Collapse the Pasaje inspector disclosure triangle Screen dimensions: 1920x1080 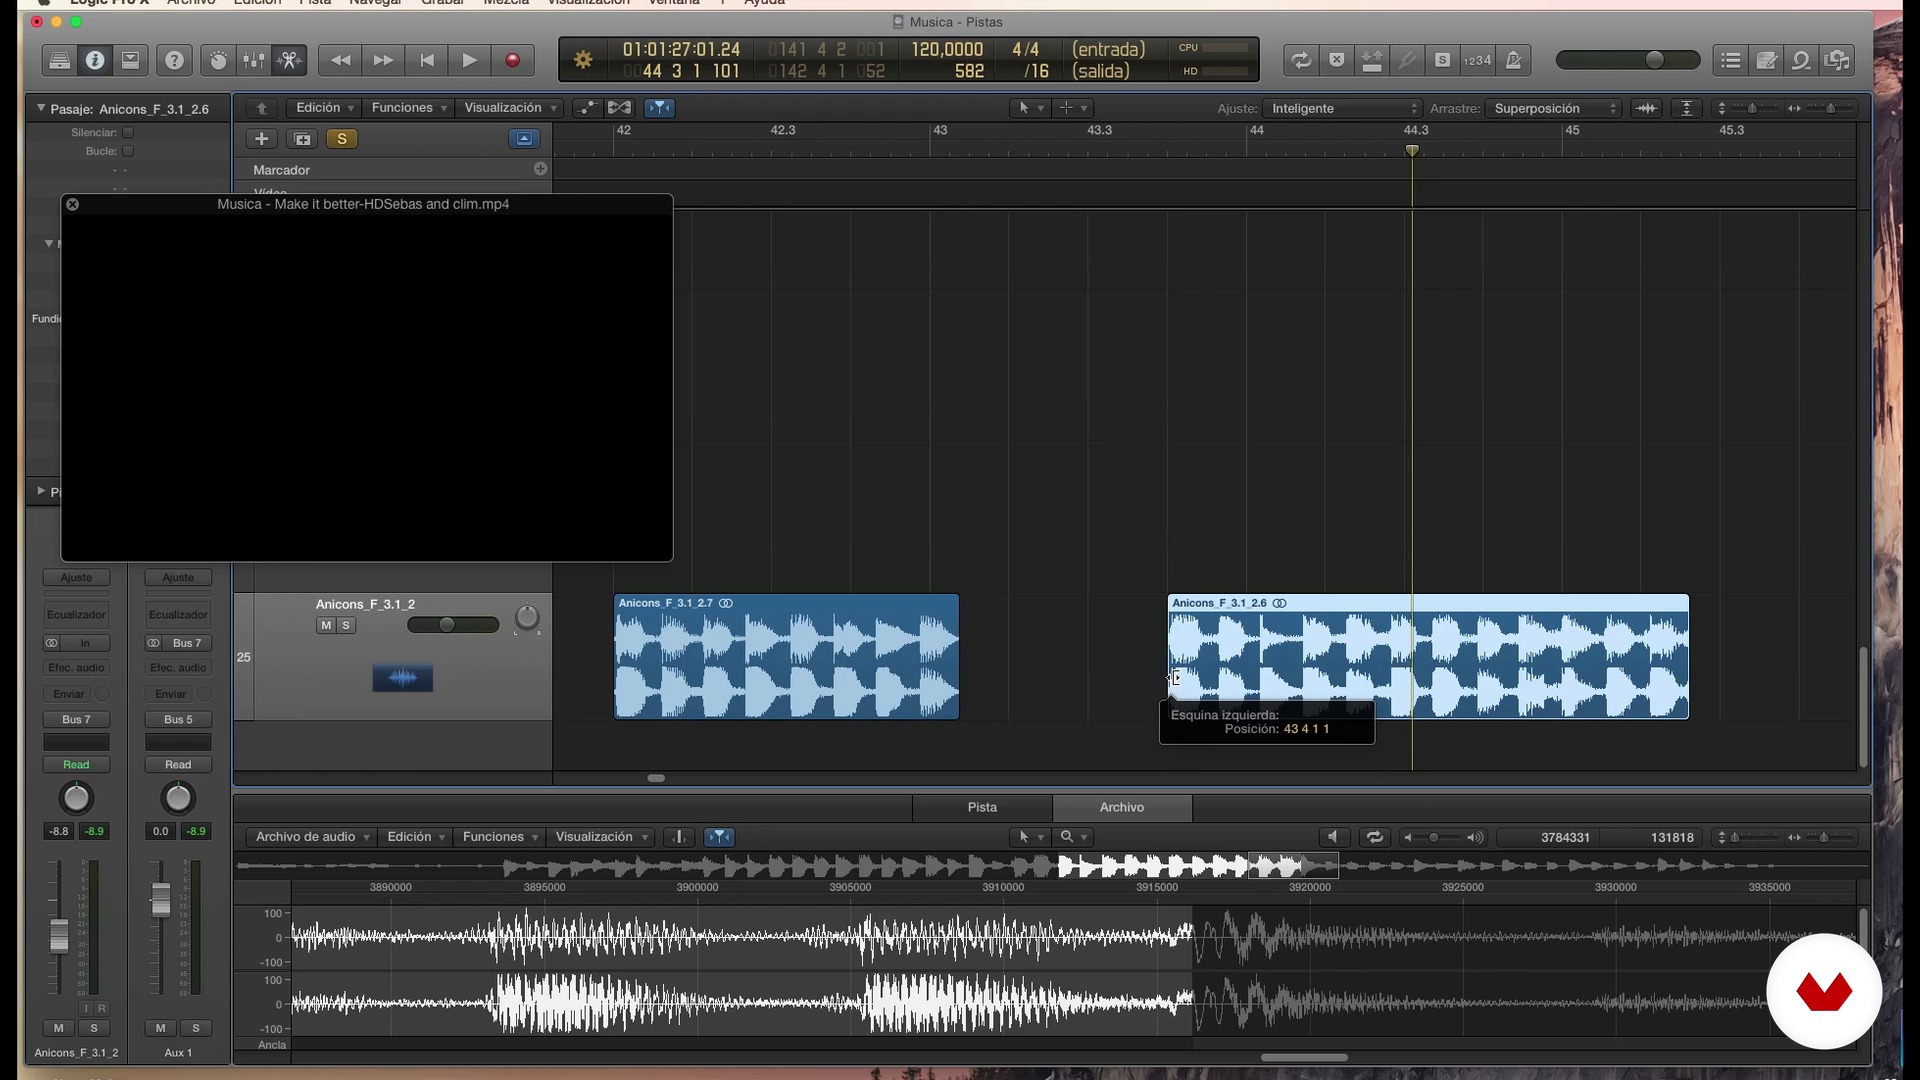coord(41,108)
